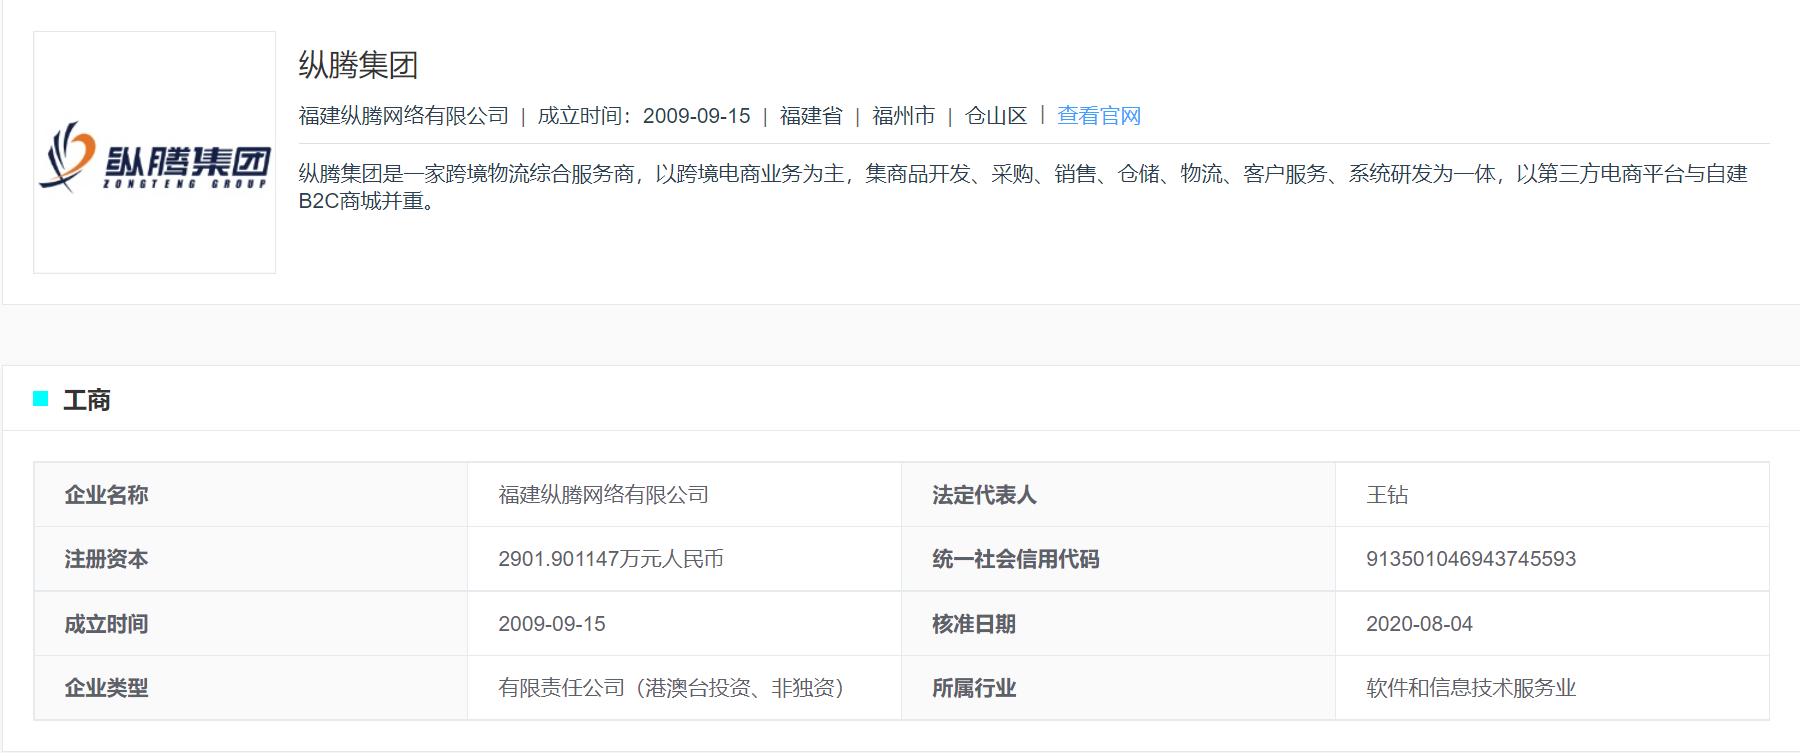Click the 有限责任公司（港澳台投资、非独资） value
Screen dimensions: 1800x753
coord(671,688)
